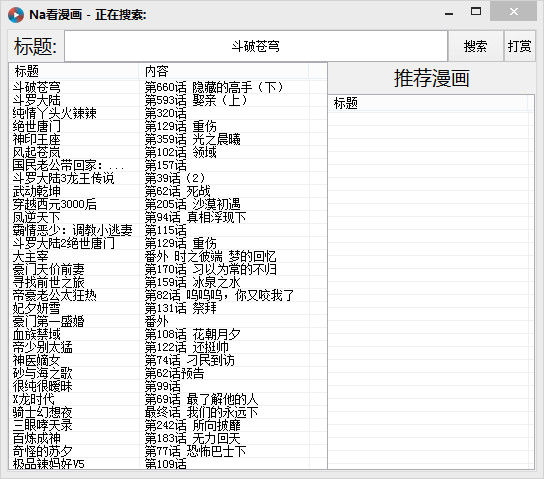Click the 打赏 reward button
This screenshot has width=544, height=479.
click(x=519, y=46)
